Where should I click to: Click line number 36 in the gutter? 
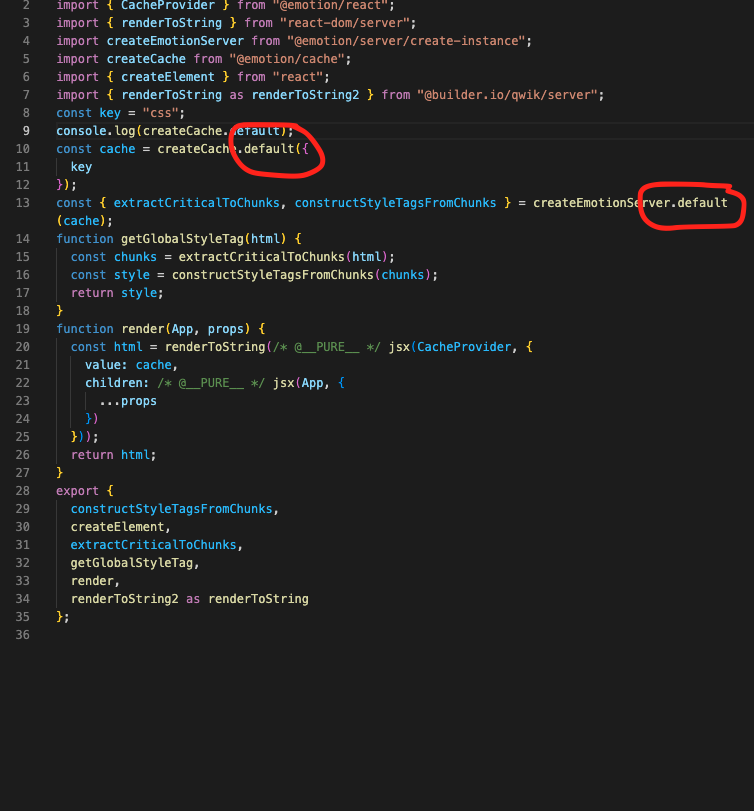point(22,635)
